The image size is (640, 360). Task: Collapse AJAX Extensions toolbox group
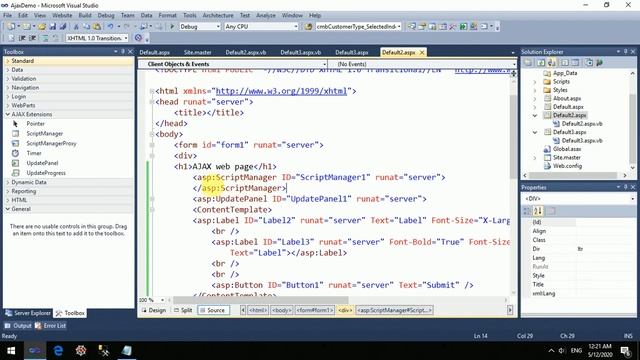[x=8, y=115]
